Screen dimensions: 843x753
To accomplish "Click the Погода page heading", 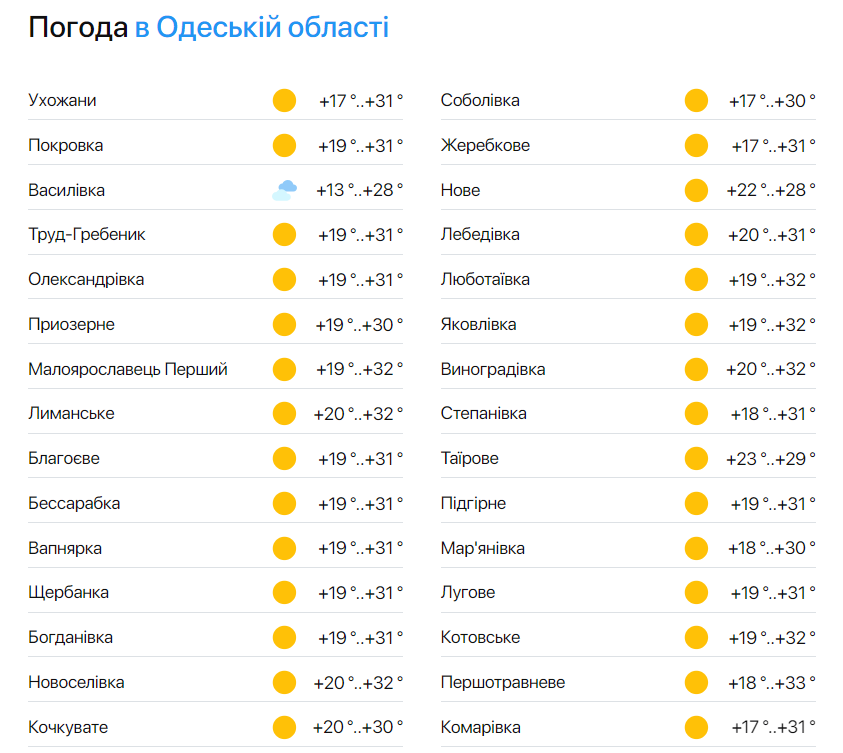I will pos(71,27).
